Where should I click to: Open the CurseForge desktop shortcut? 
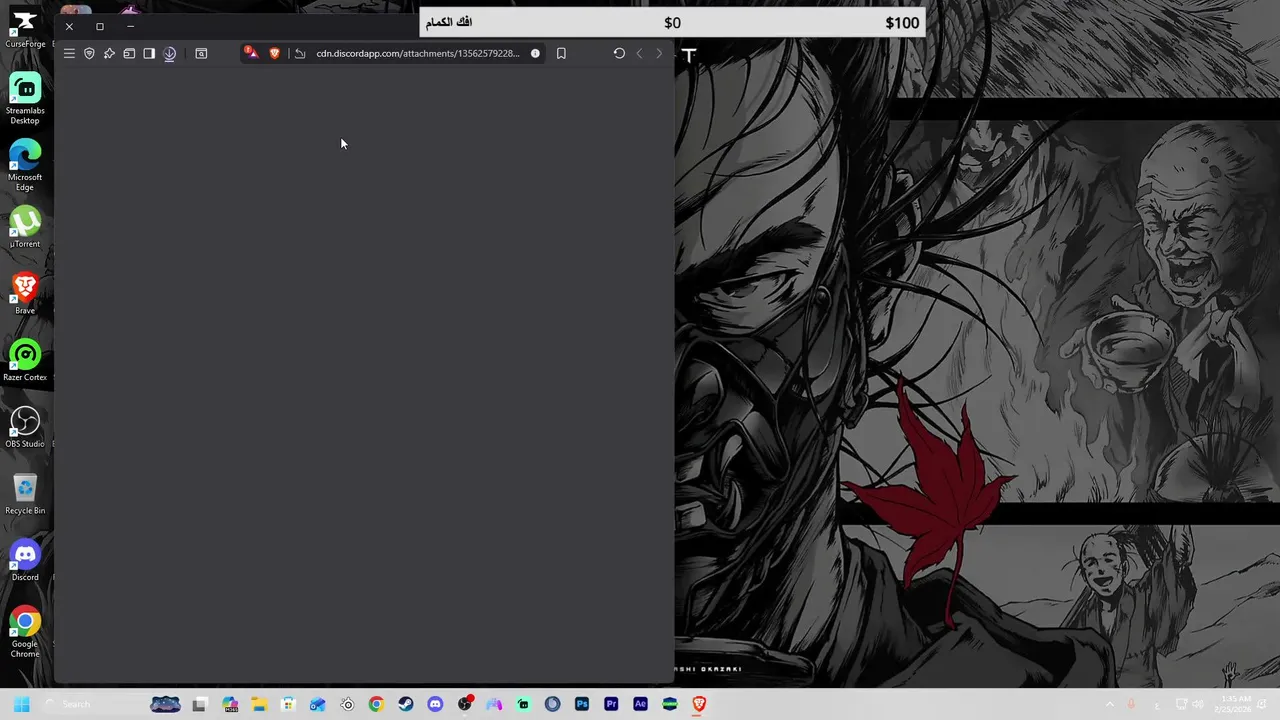pyautogui.click(x=25, y=29)
